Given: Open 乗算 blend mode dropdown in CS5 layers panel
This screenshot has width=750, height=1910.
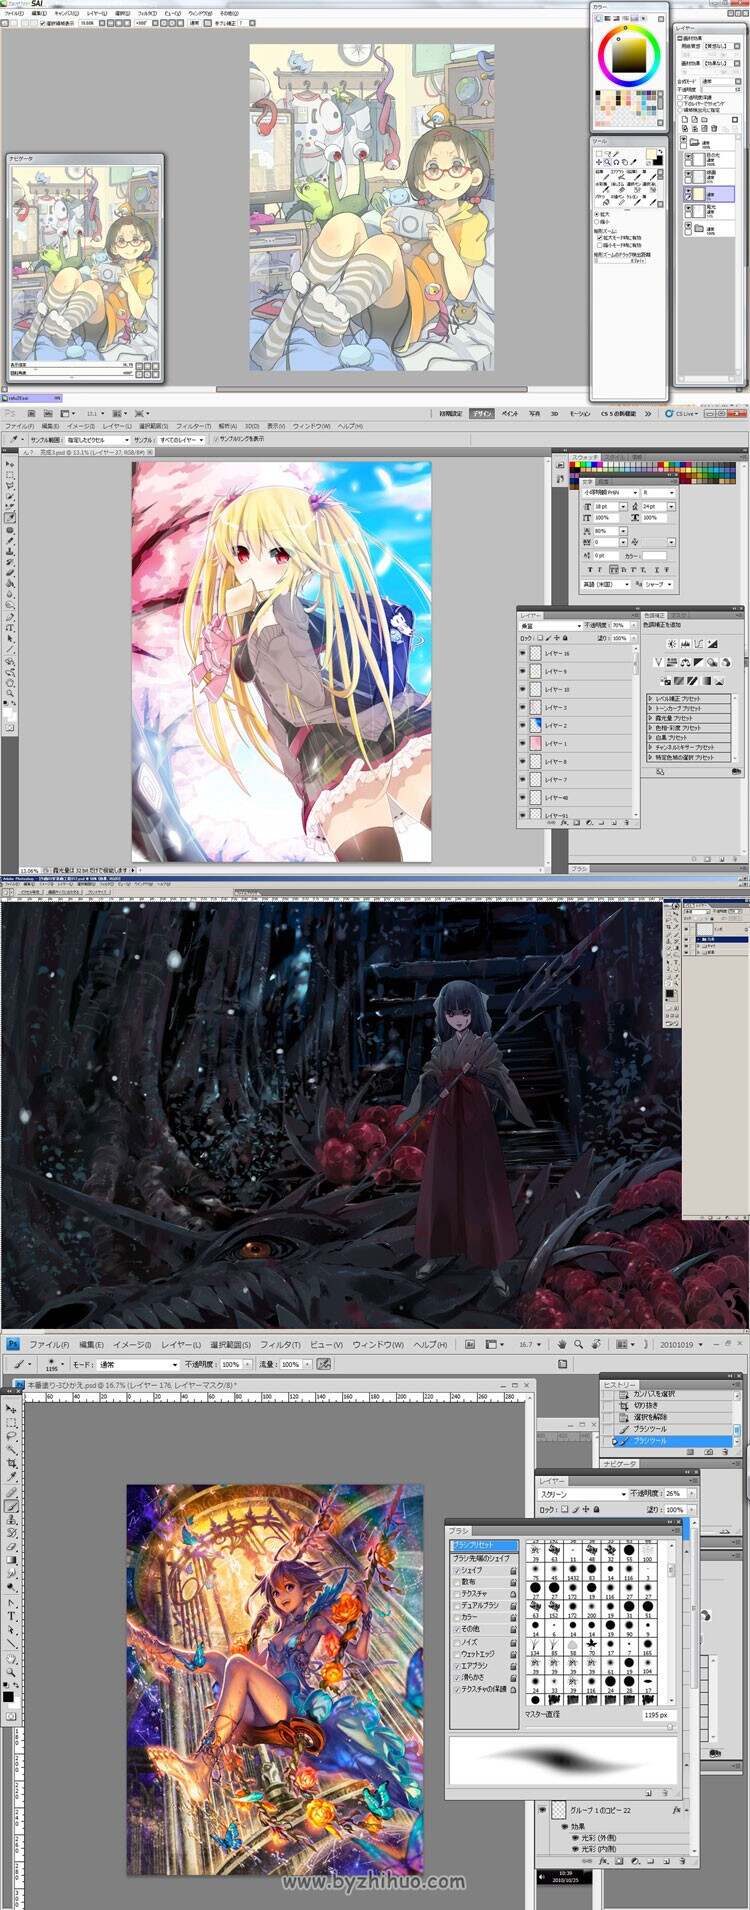Looking at the screenshot, I should (x=550, y=626).
